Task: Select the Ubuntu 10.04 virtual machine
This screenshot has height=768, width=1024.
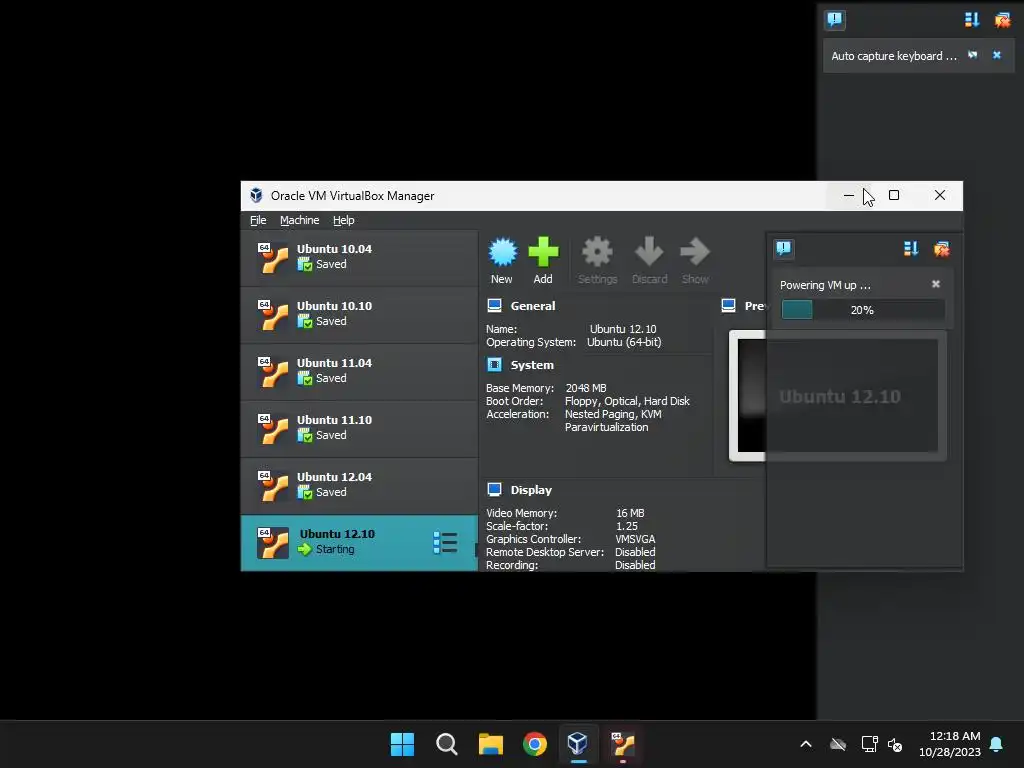Action: tap(359, 257)
